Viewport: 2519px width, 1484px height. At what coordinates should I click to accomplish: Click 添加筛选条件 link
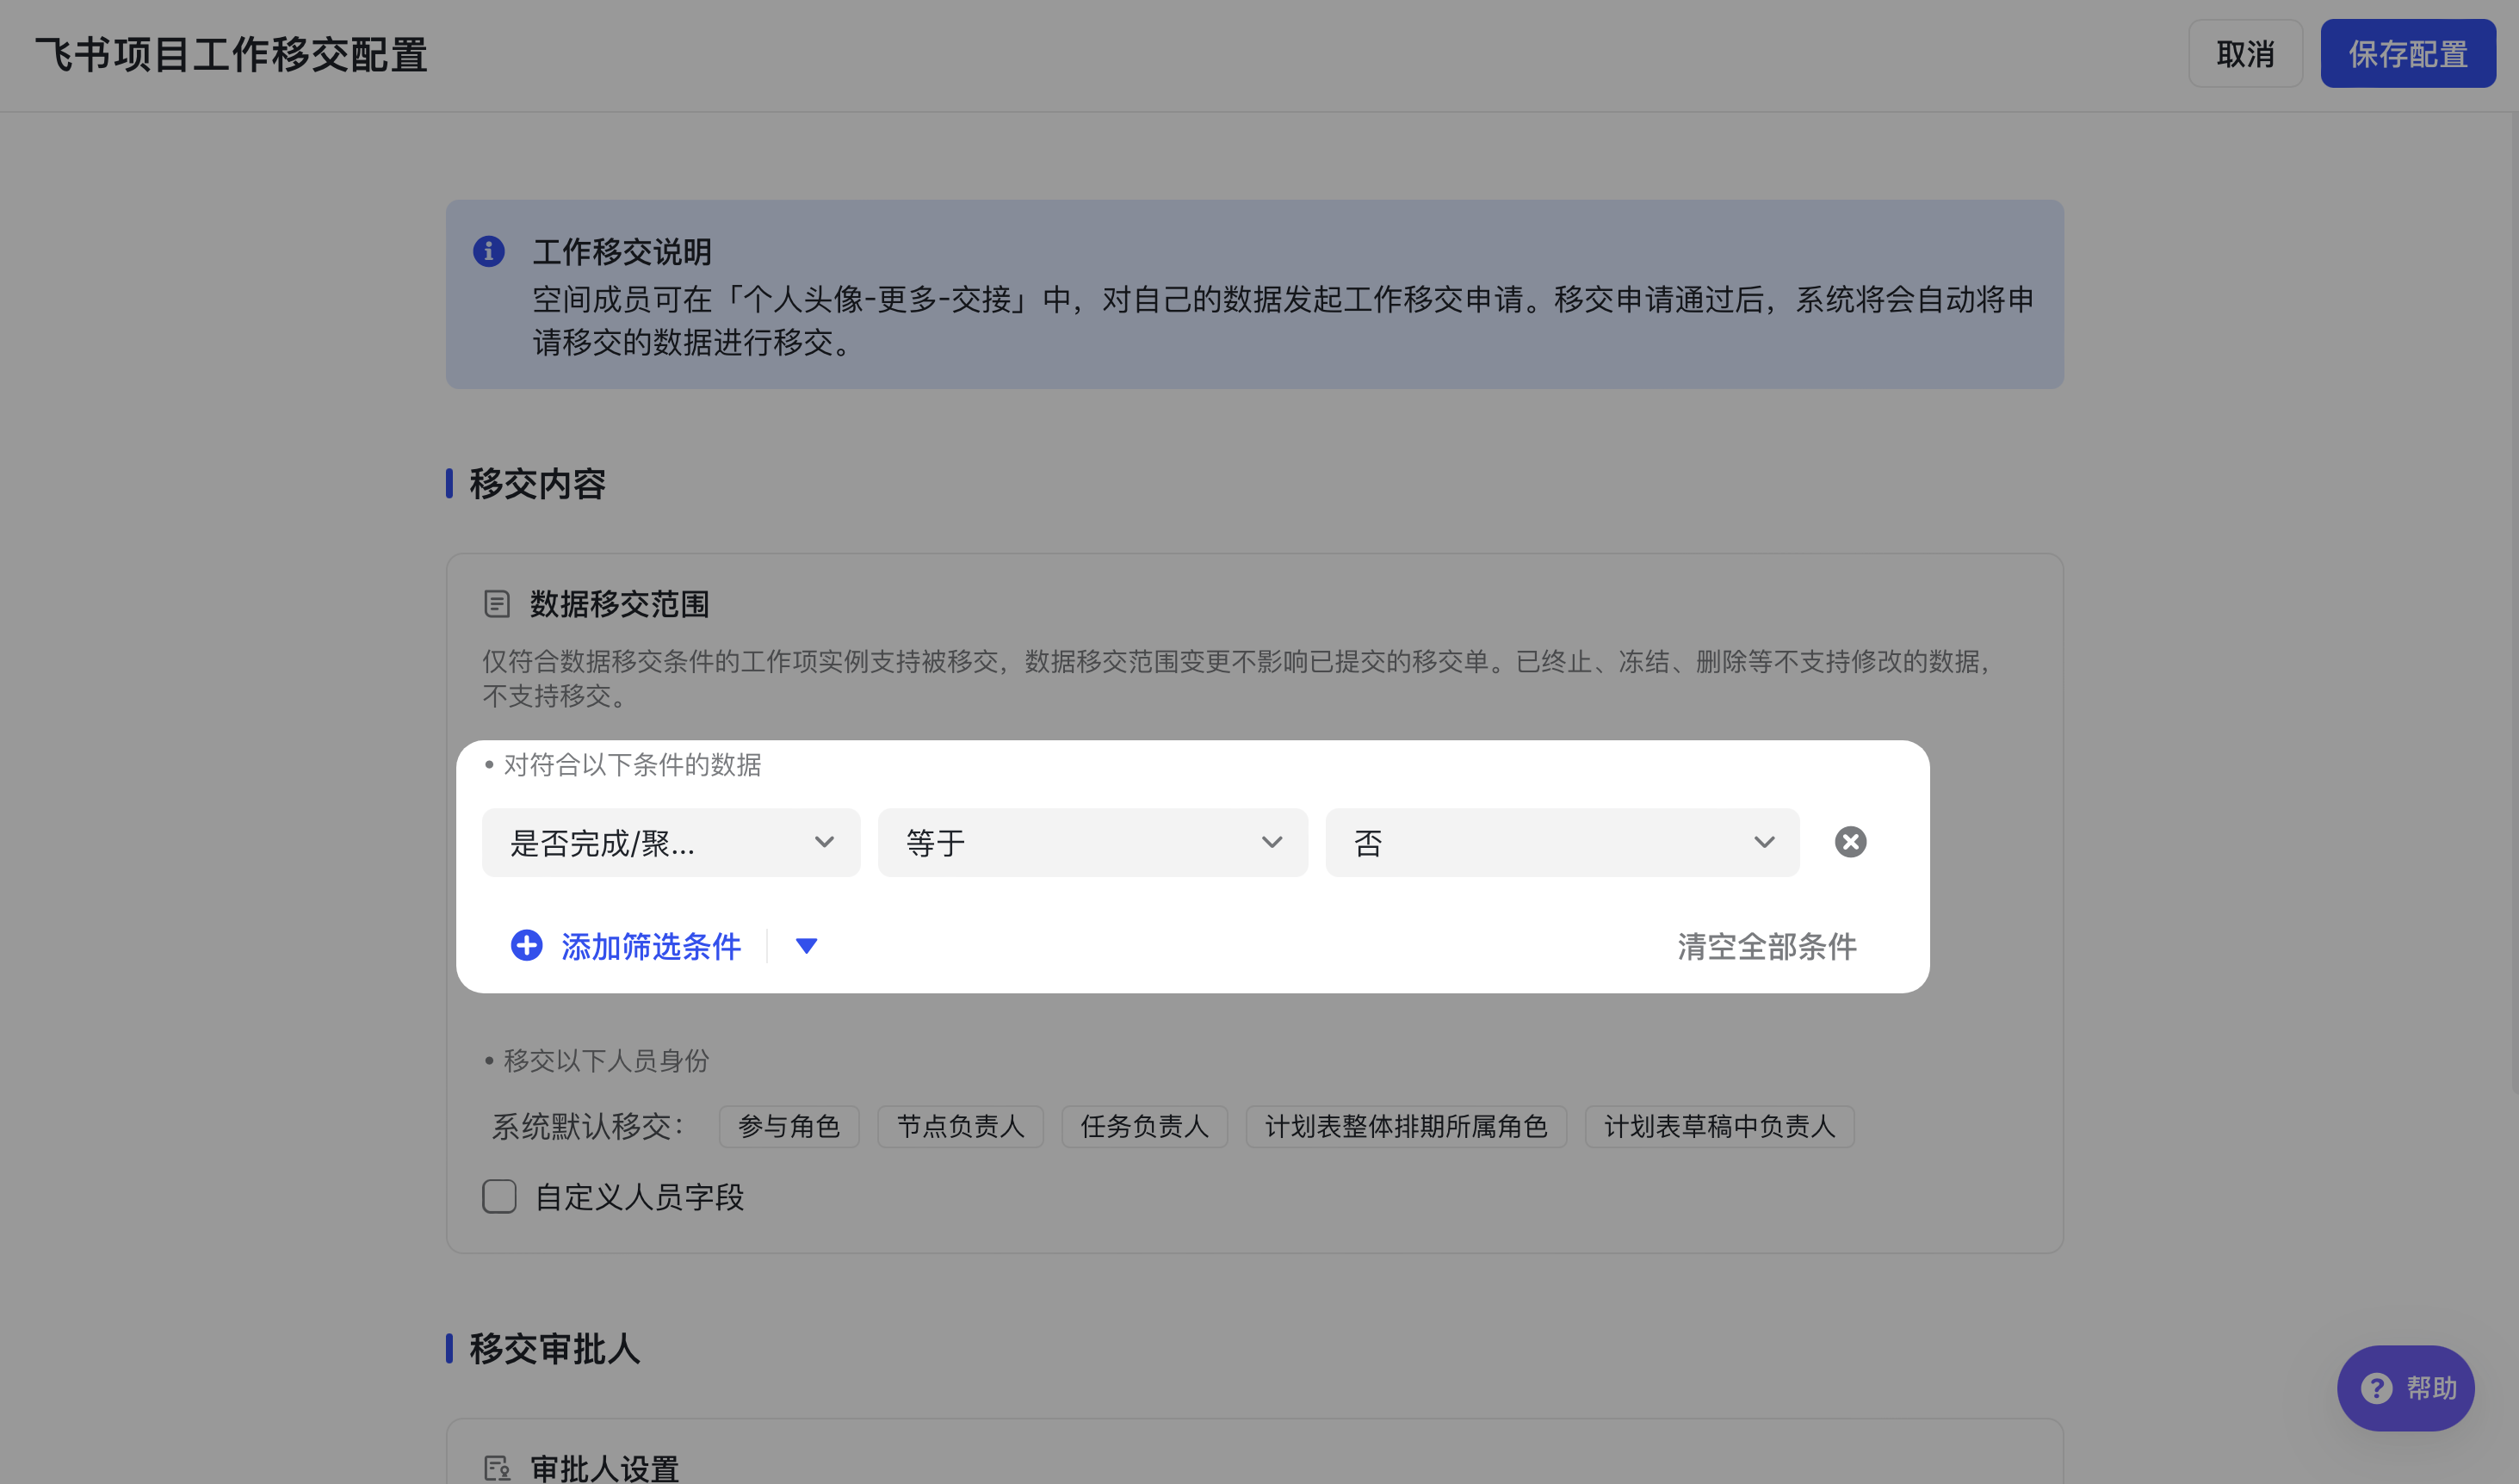pyautogui.click(x=651, y=946)
